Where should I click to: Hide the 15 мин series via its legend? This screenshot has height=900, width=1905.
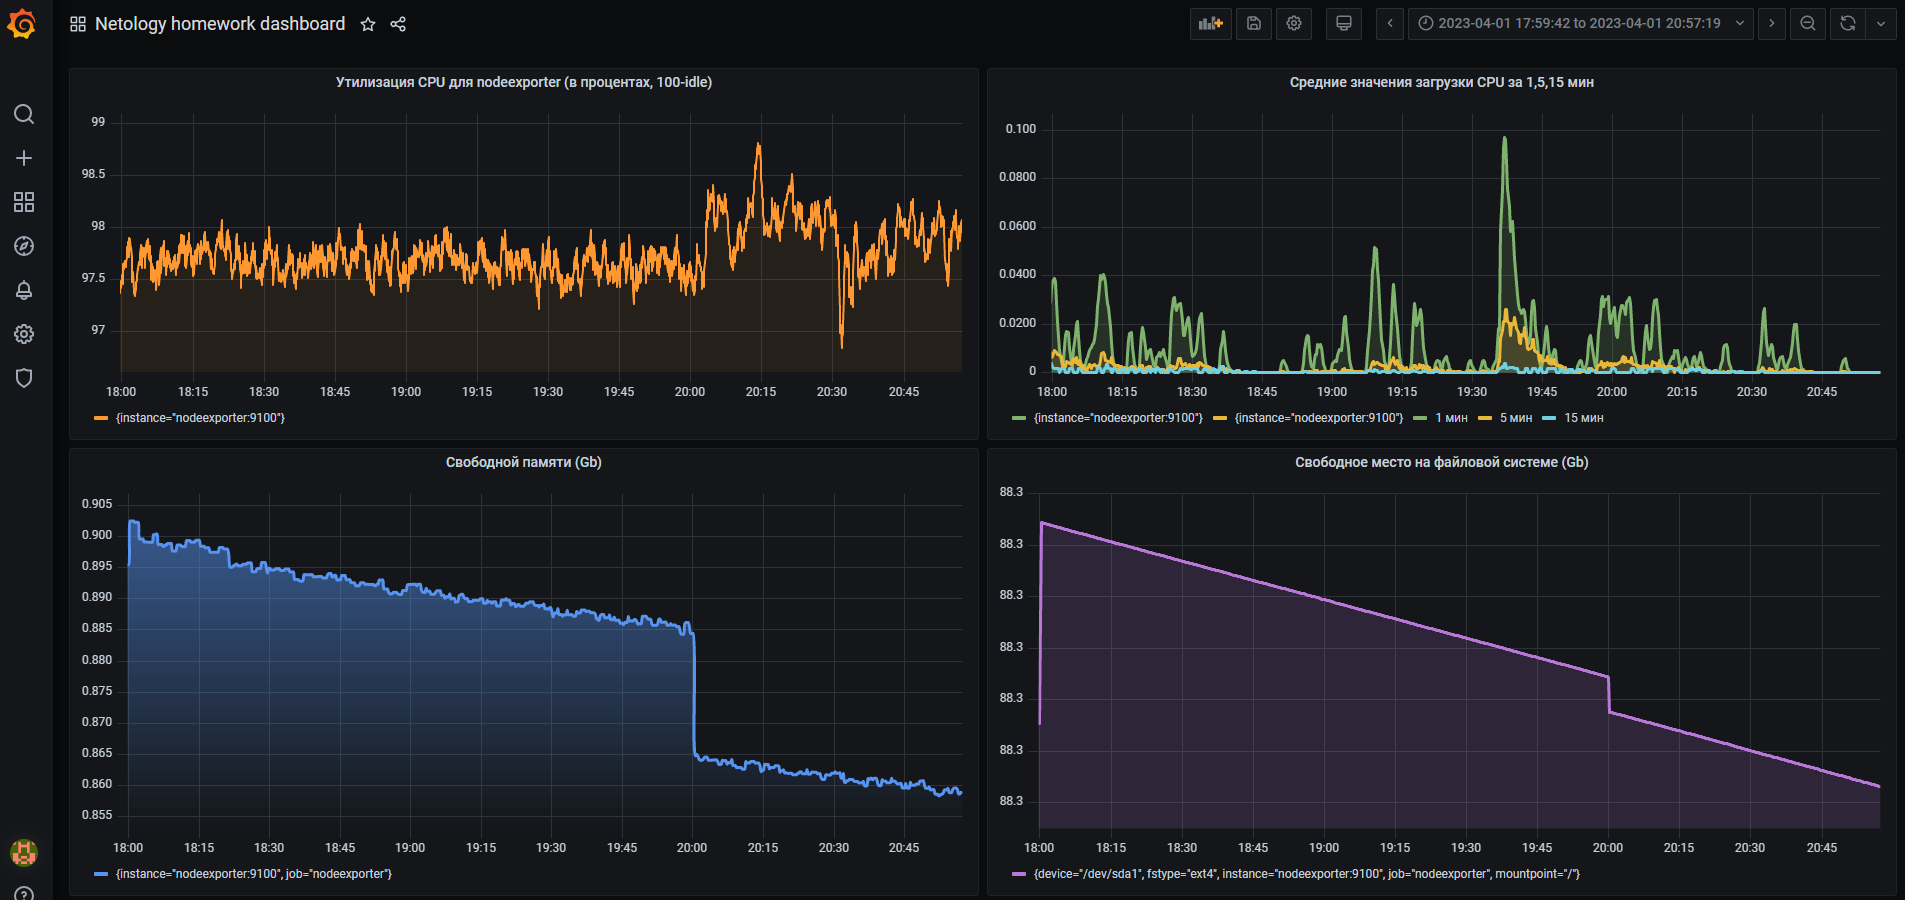[1583, 417]
